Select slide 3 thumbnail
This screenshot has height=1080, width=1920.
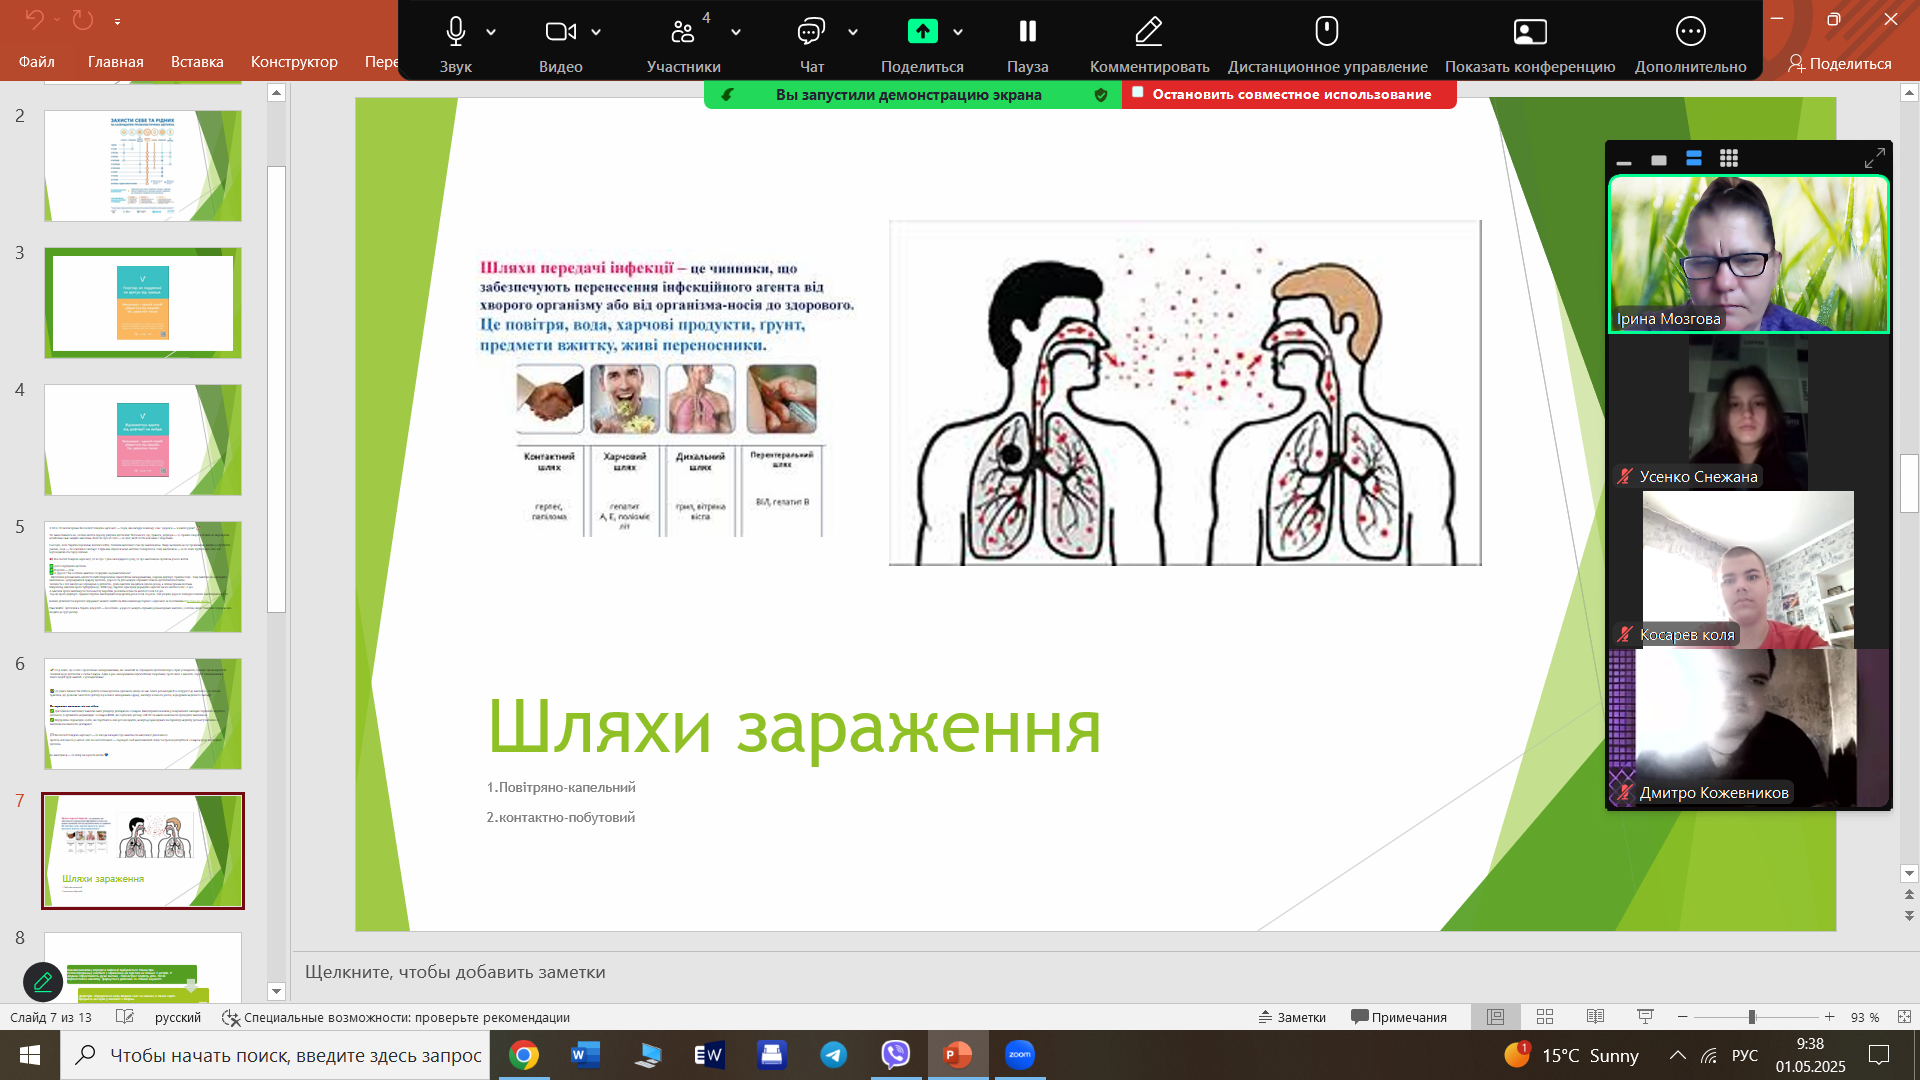pyautogui.click(x=143, y=303)
